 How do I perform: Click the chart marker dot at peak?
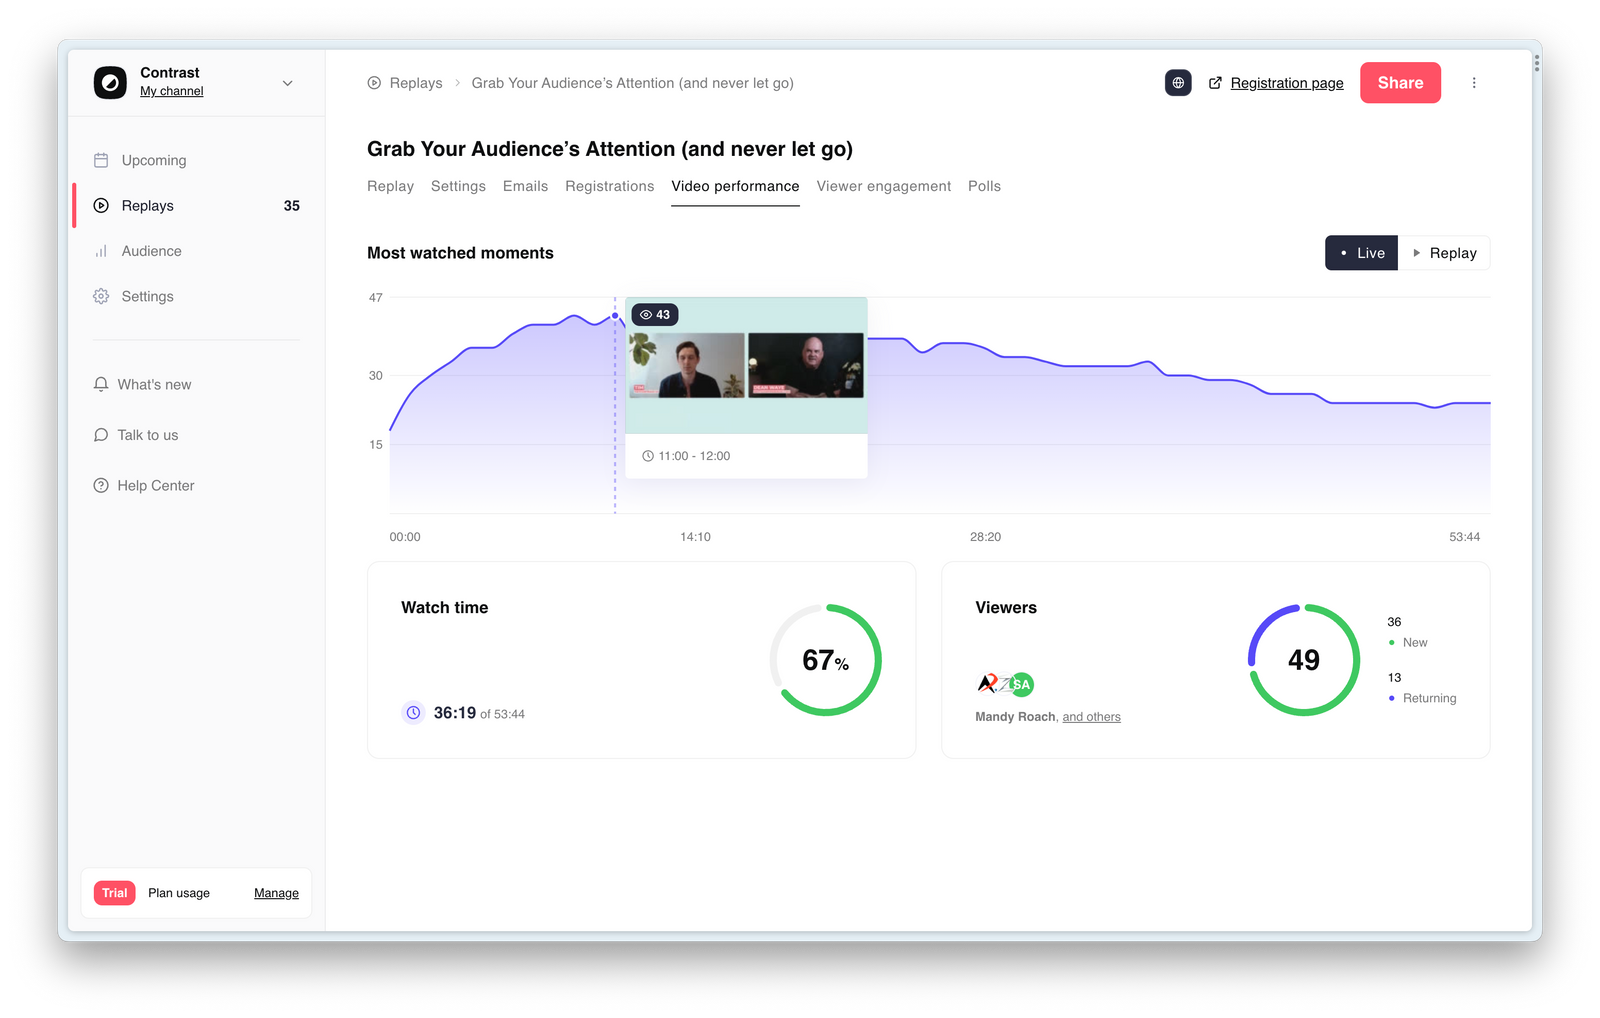(x=615, y=316)
